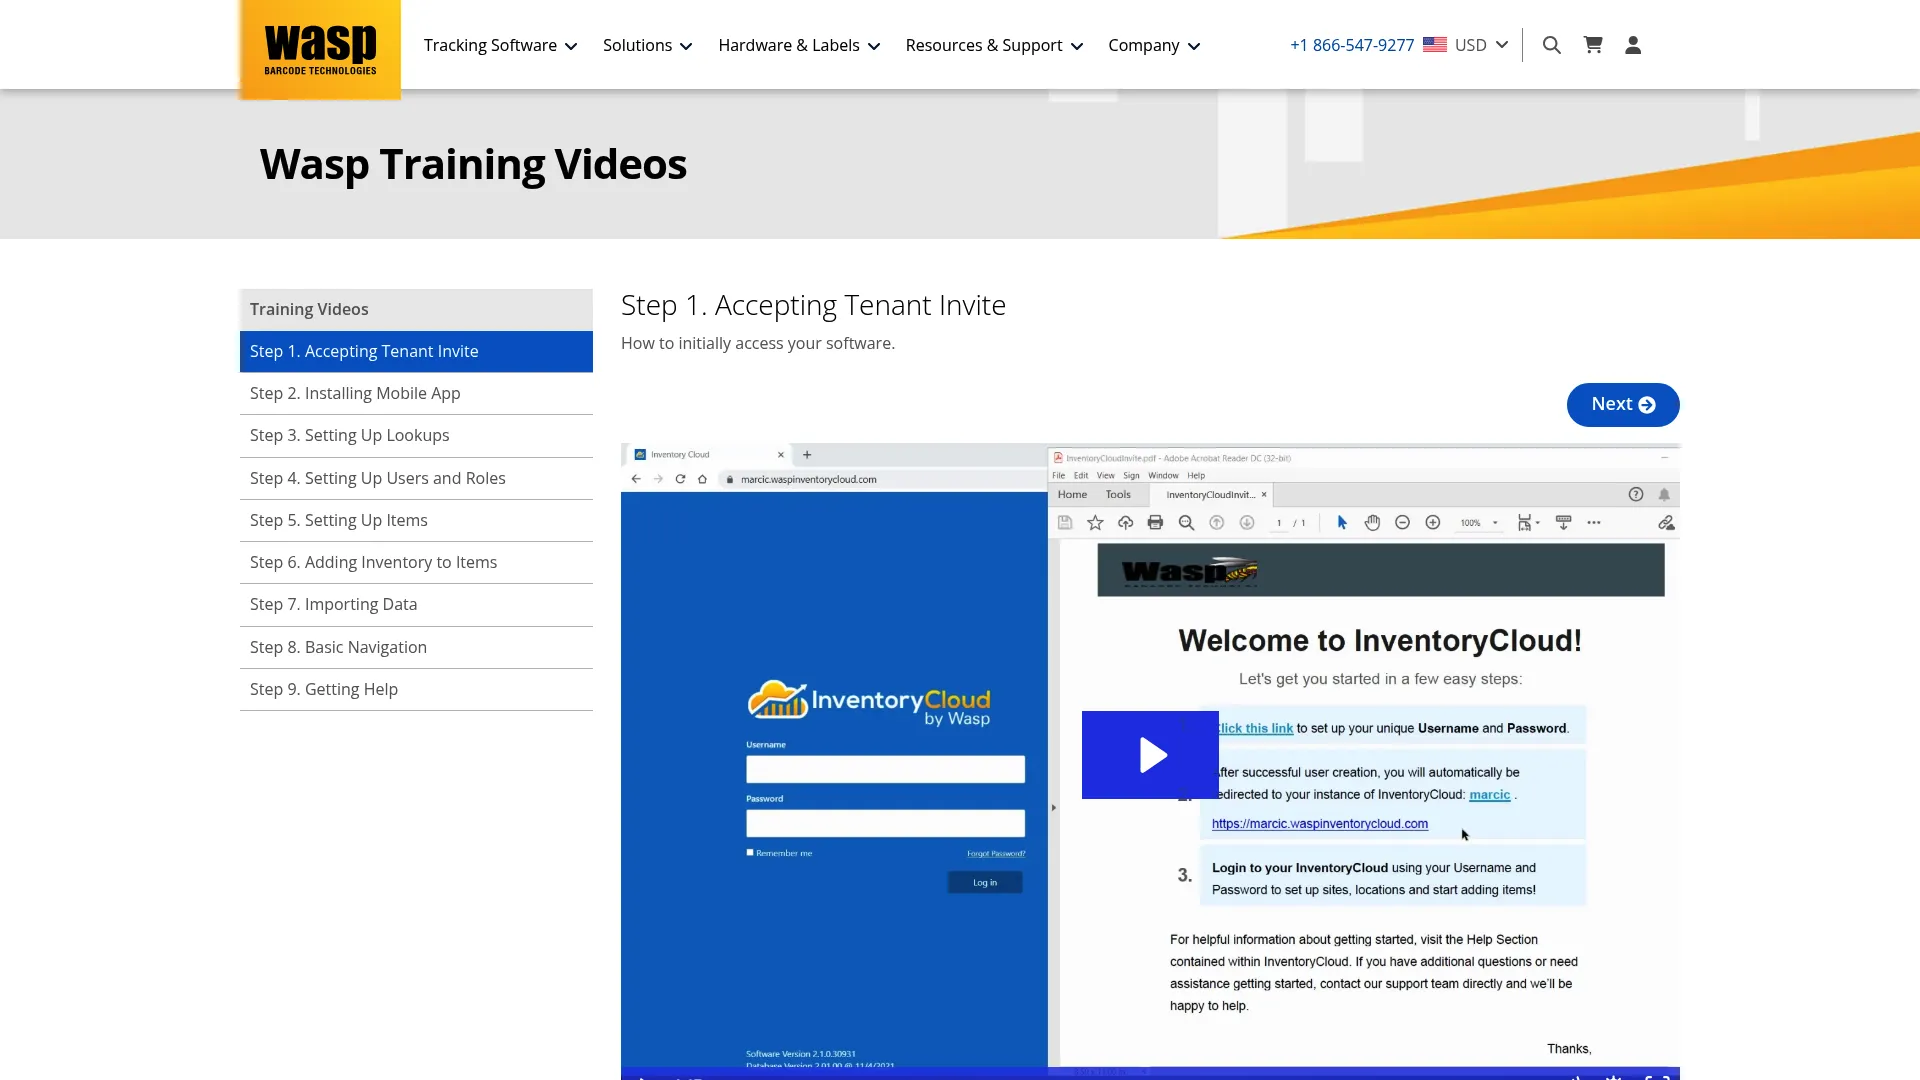
Task: Expand the Tracking Software menu
Action: [500, 45]
